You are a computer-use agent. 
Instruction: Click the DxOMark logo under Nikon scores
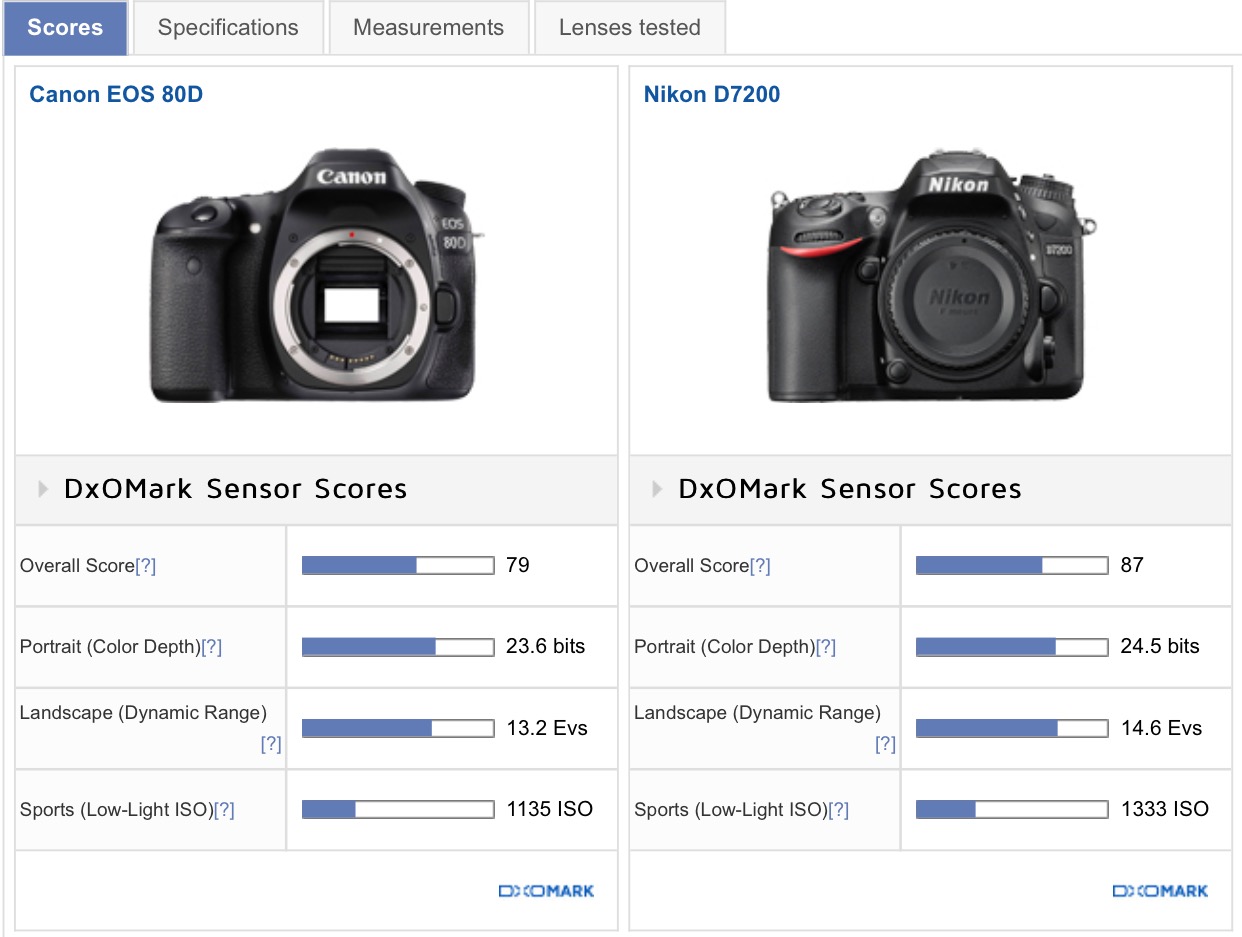pyautogui.click(x=1160, y=891)
